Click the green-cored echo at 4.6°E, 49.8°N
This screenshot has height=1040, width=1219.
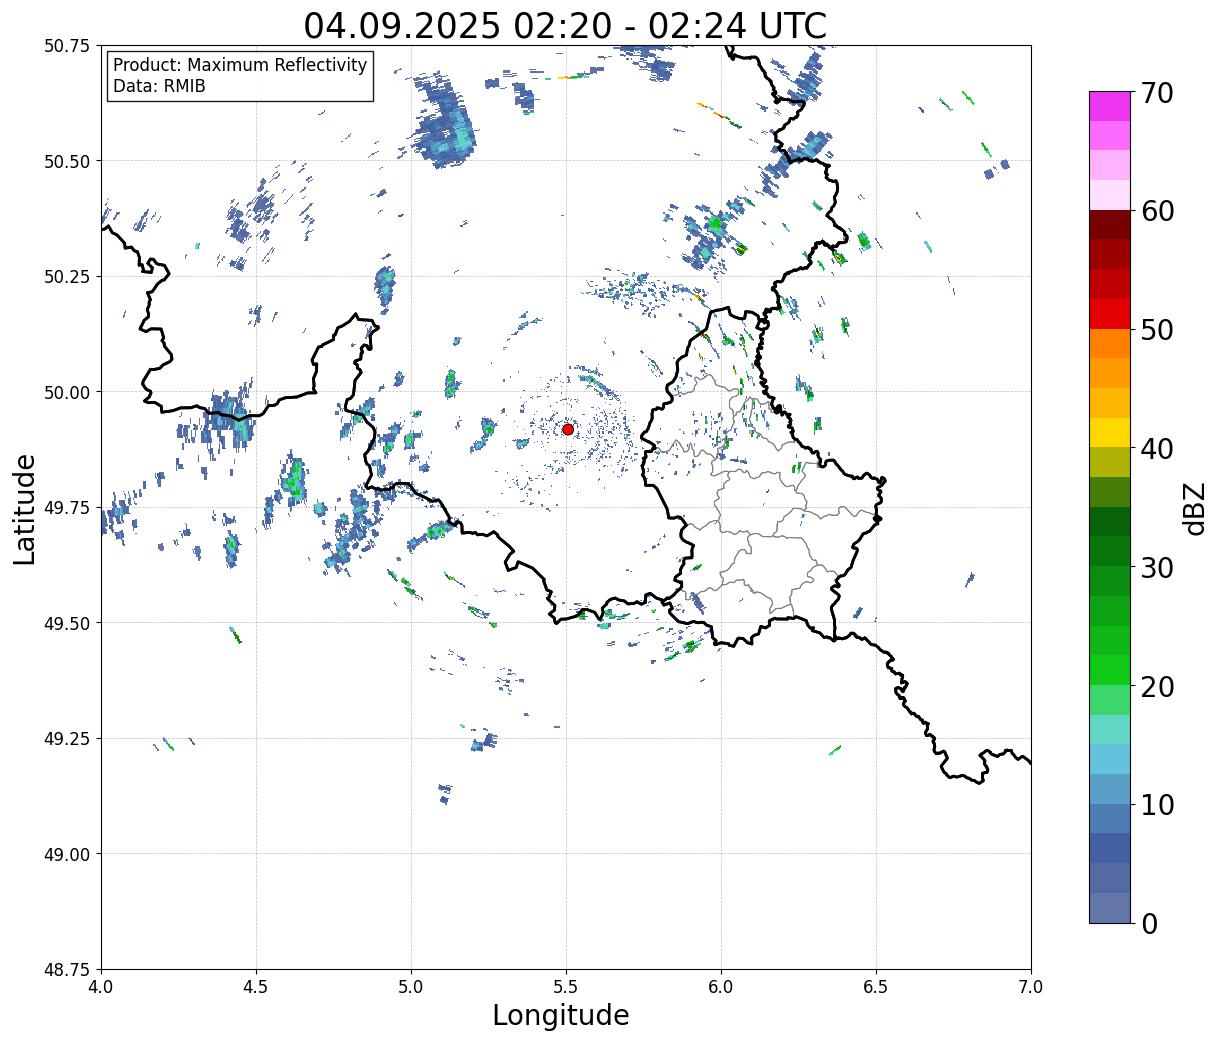(x=293, y=480)
